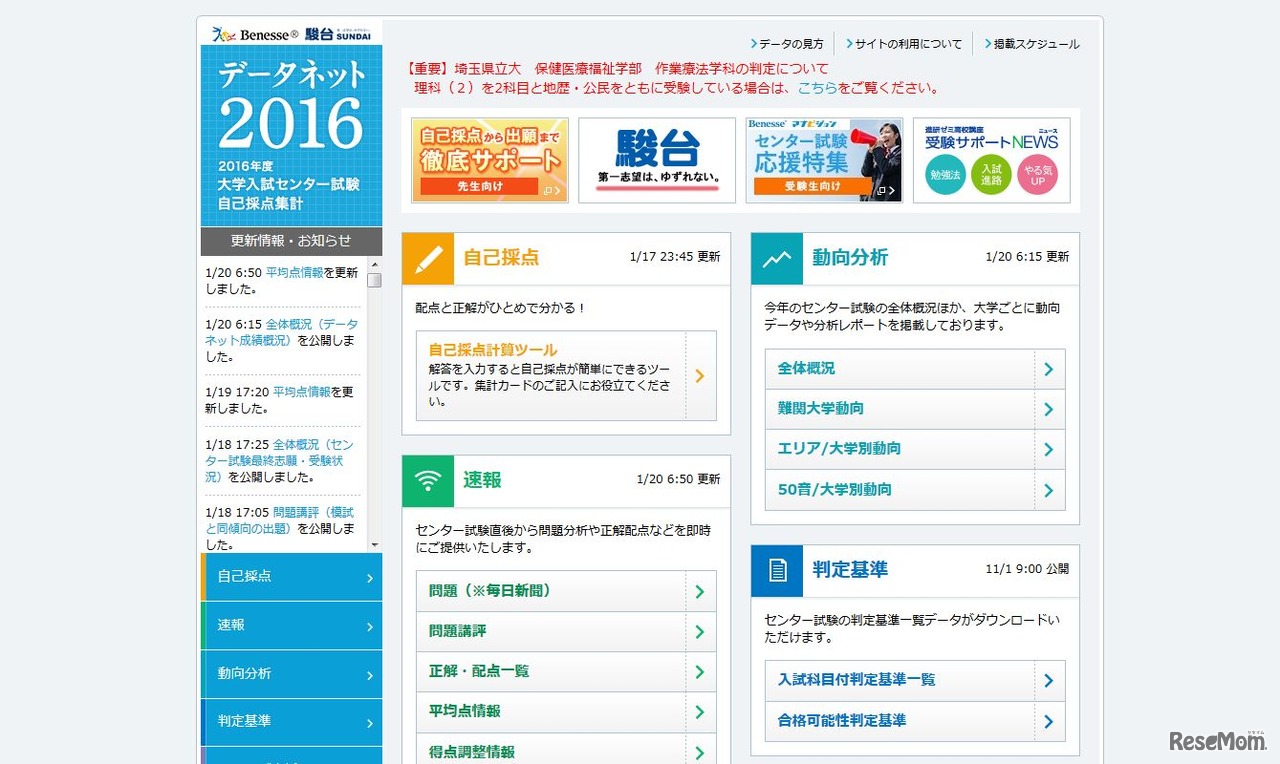Click the arrow on the 難関大学動向 row
1280x764 pixels.
click(1049, 409)
